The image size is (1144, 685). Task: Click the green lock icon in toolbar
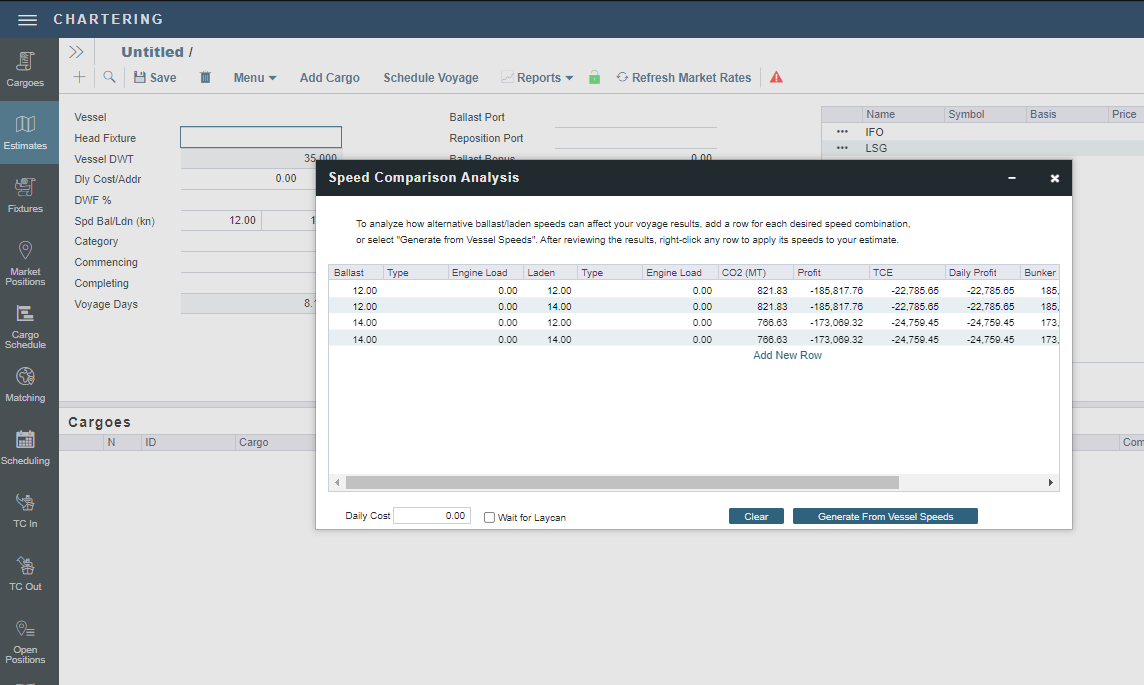tap(594, 77)
